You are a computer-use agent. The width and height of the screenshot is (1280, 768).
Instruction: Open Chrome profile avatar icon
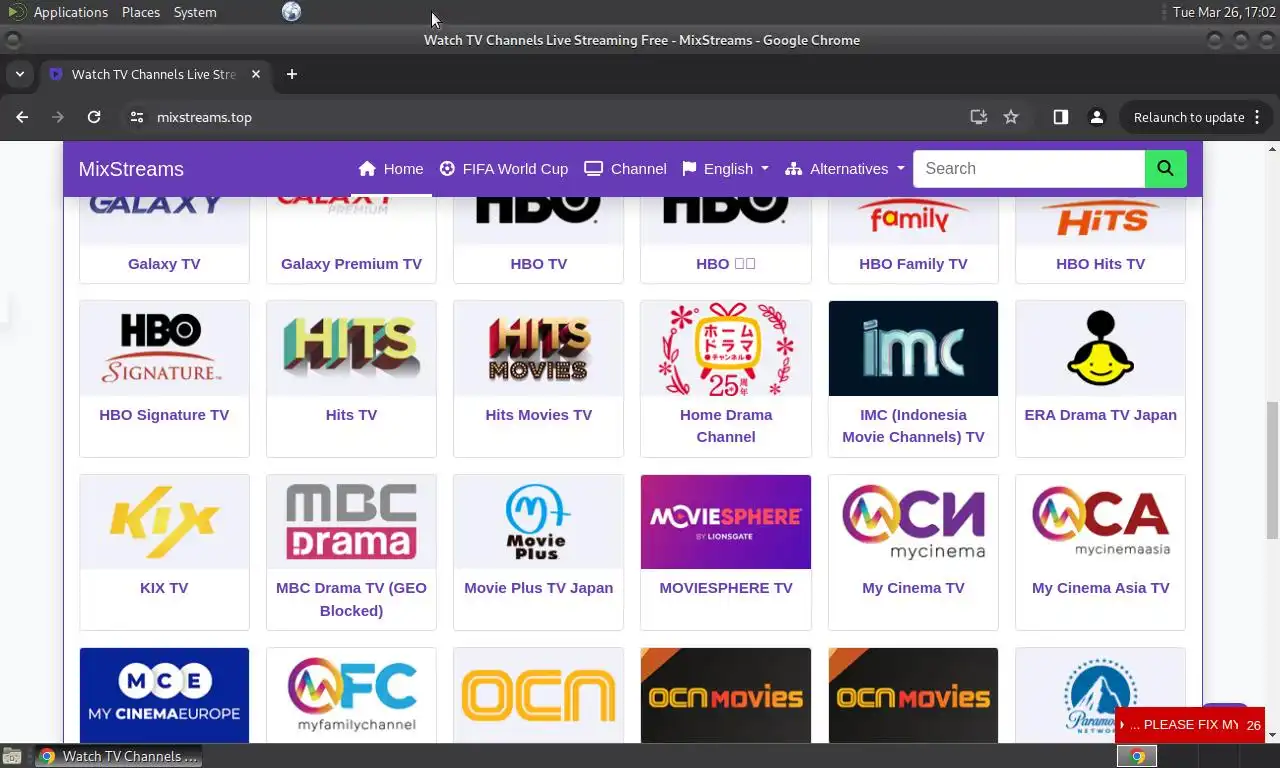coord(1097,117)
